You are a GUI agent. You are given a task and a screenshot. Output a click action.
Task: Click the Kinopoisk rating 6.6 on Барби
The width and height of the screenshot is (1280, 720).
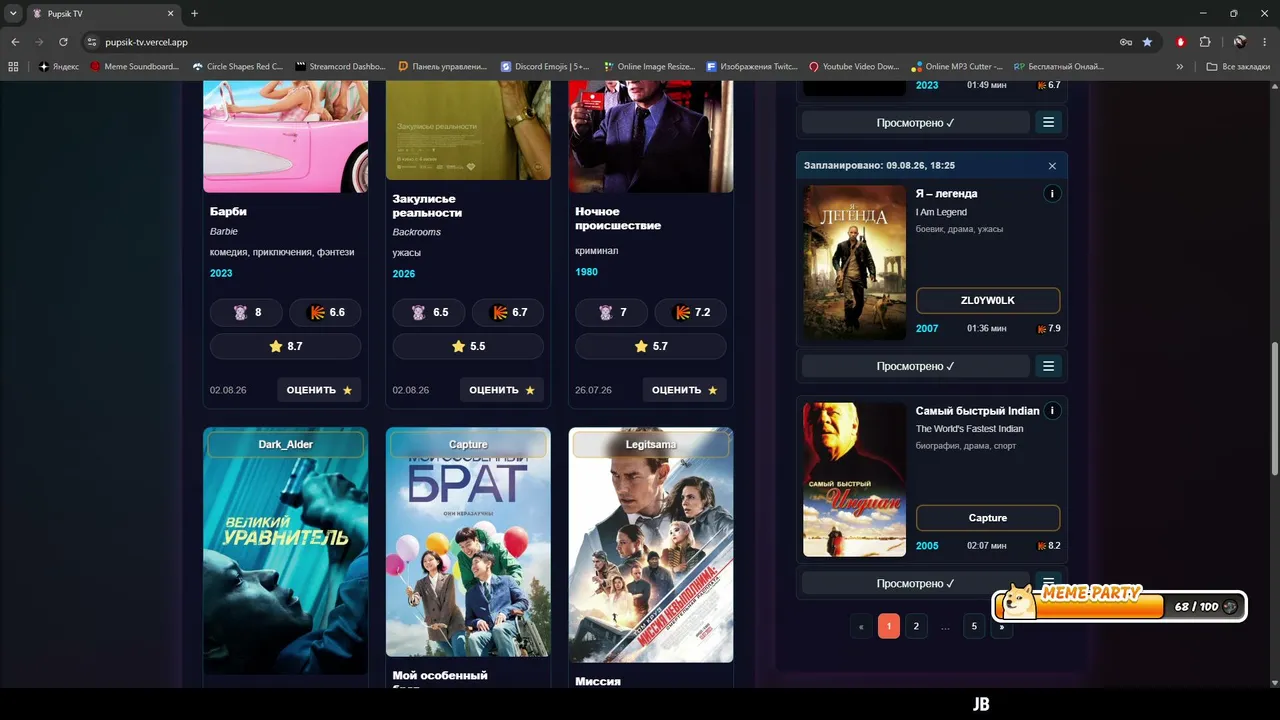325,312
